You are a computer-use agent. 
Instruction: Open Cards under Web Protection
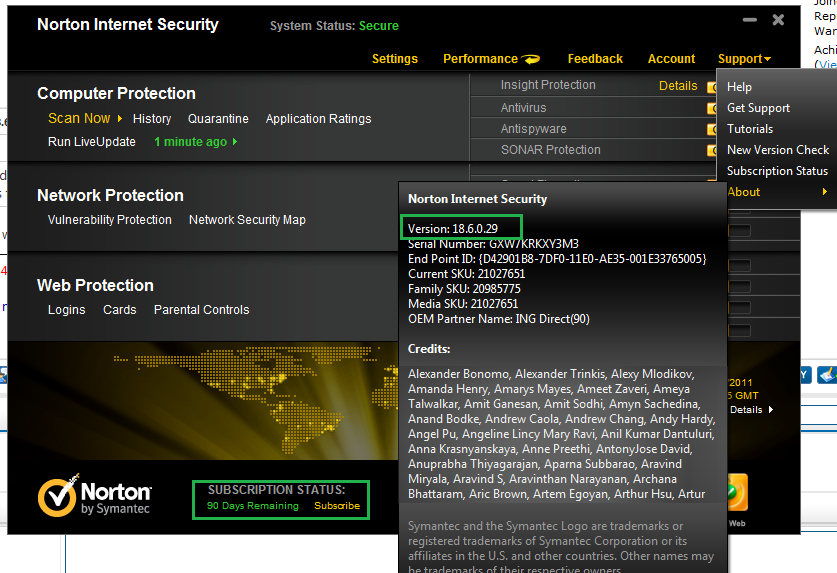coord(120,310)
